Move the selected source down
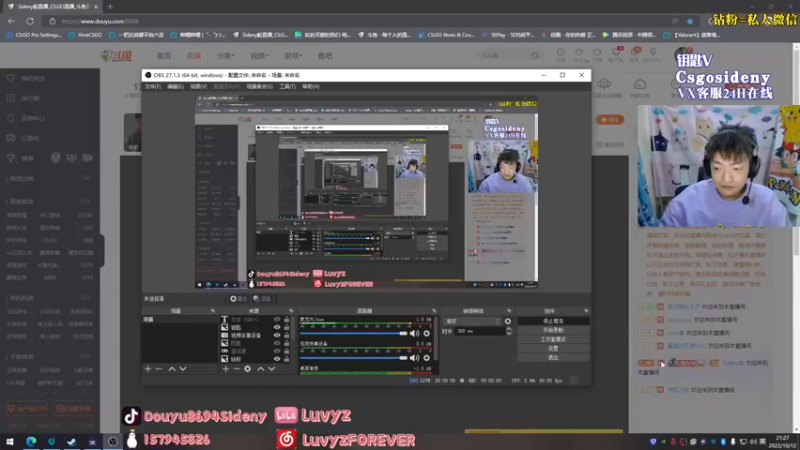 point(271,368)
